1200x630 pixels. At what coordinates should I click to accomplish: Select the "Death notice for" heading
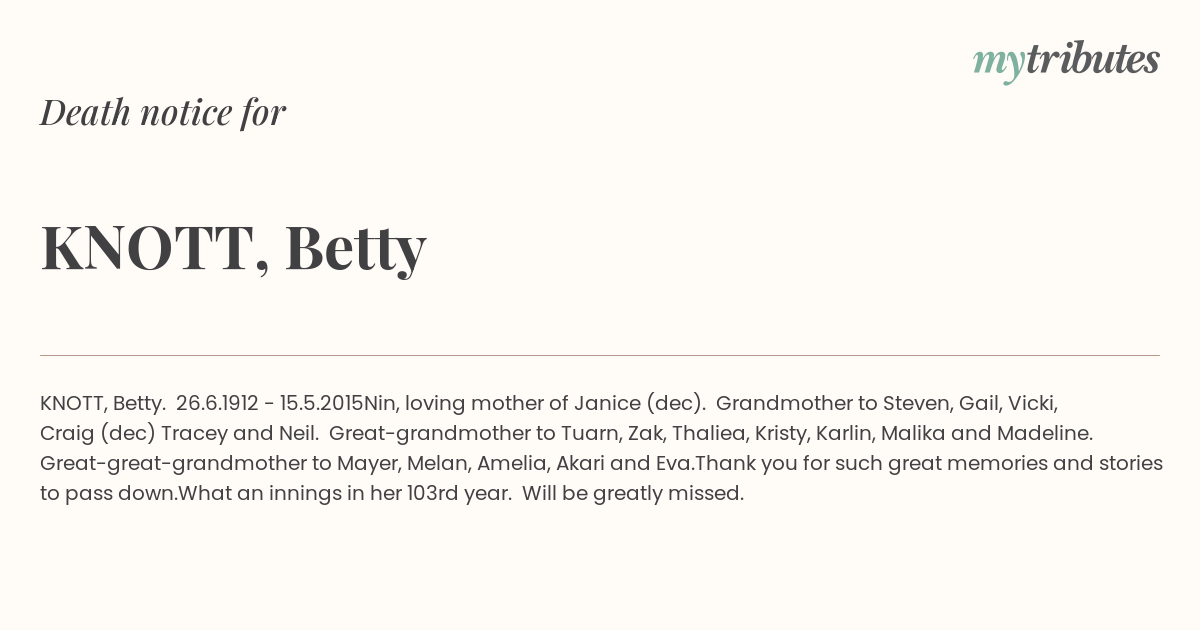pyautogui.click(x=163, y=113)
